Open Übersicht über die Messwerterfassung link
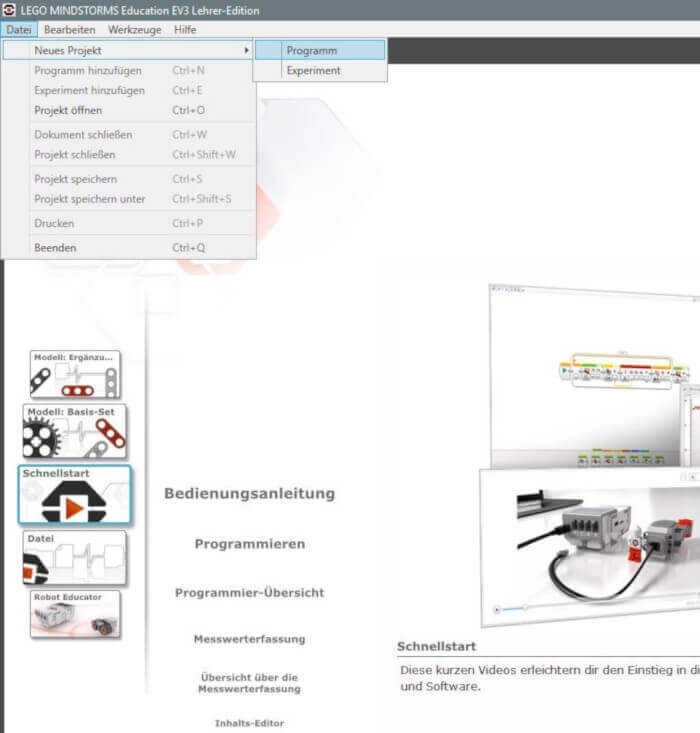Image resolution: width=700 pixels, height=733 pixels. (250, 683)
